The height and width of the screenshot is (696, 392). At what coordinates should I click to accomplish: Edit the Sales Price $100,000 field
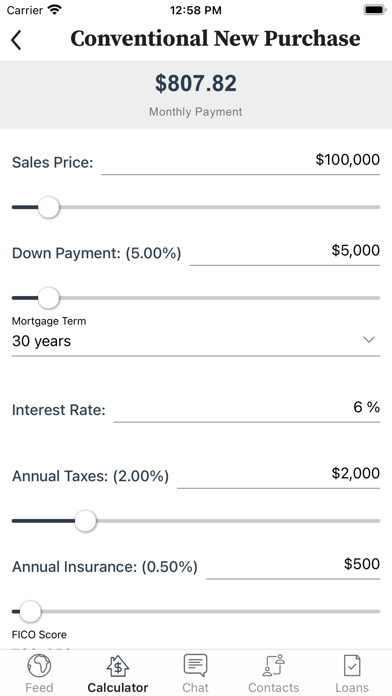point(241,161)
